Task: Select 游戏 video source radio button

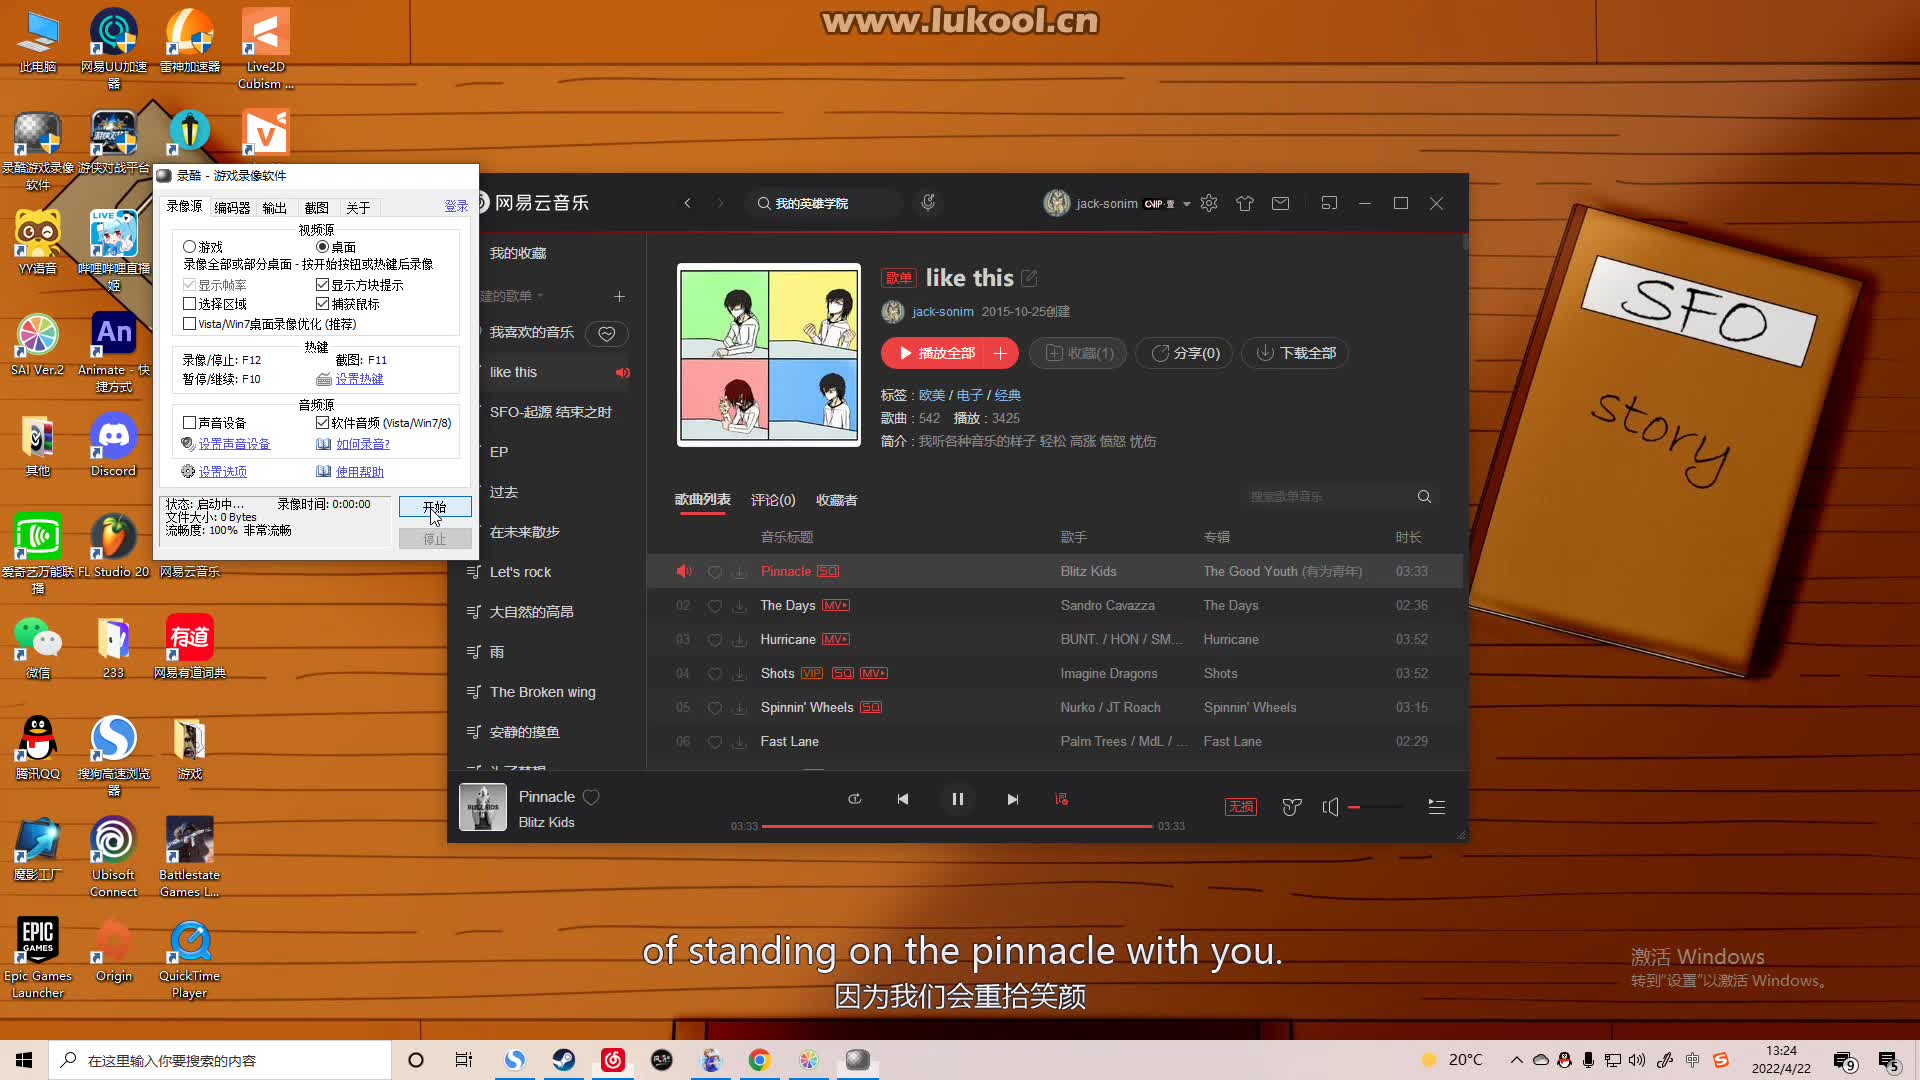Action: click(x=189, y=247)
